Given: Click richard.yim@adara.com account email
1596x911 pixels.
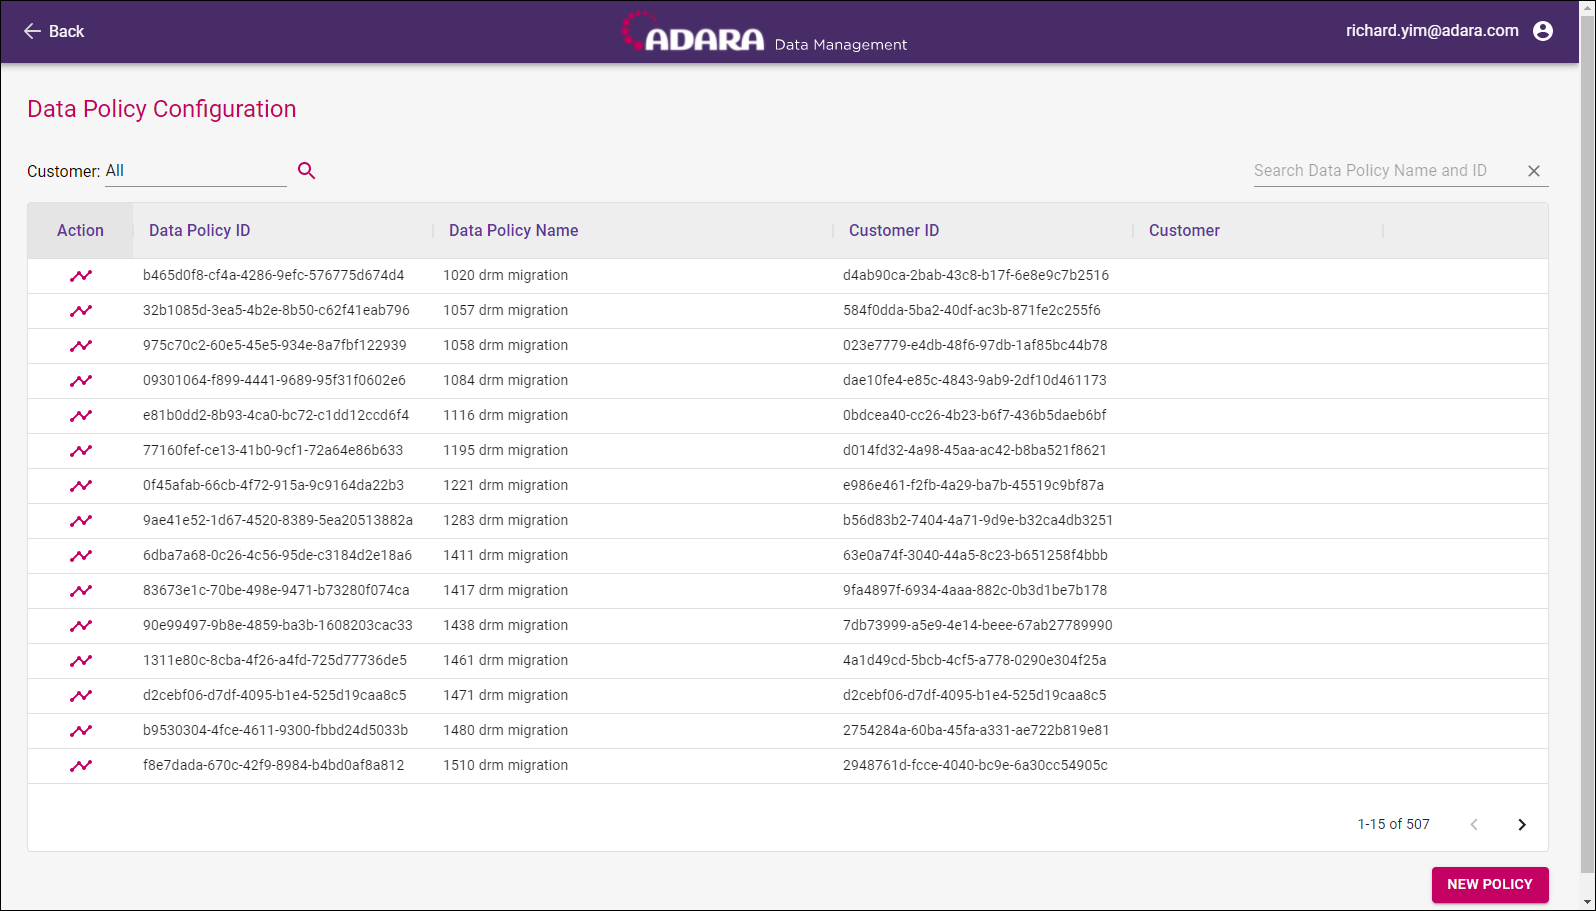Looking at the screenshot, I should coord(1432,31).
